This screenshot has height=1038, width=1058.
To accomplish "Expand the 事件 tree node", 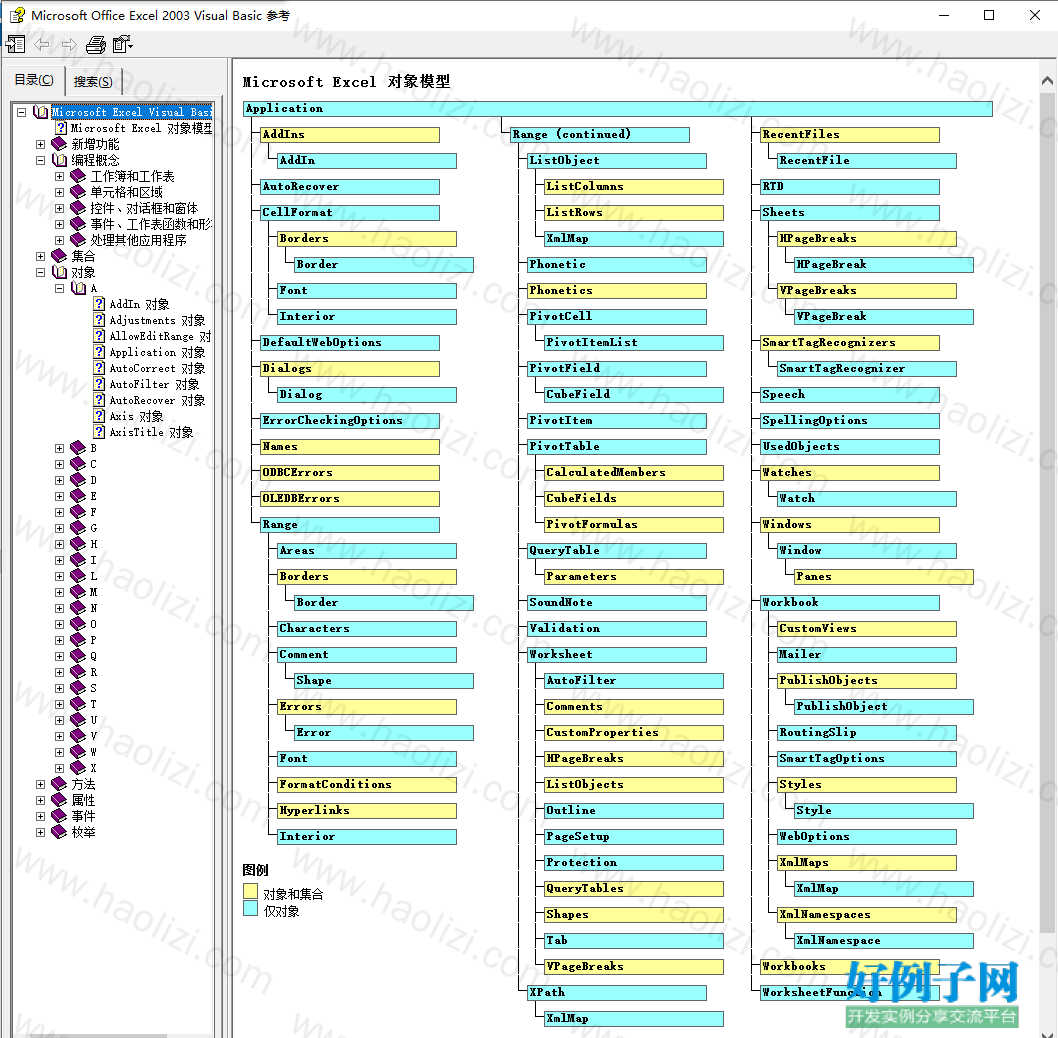I will (x=40, y=817).
